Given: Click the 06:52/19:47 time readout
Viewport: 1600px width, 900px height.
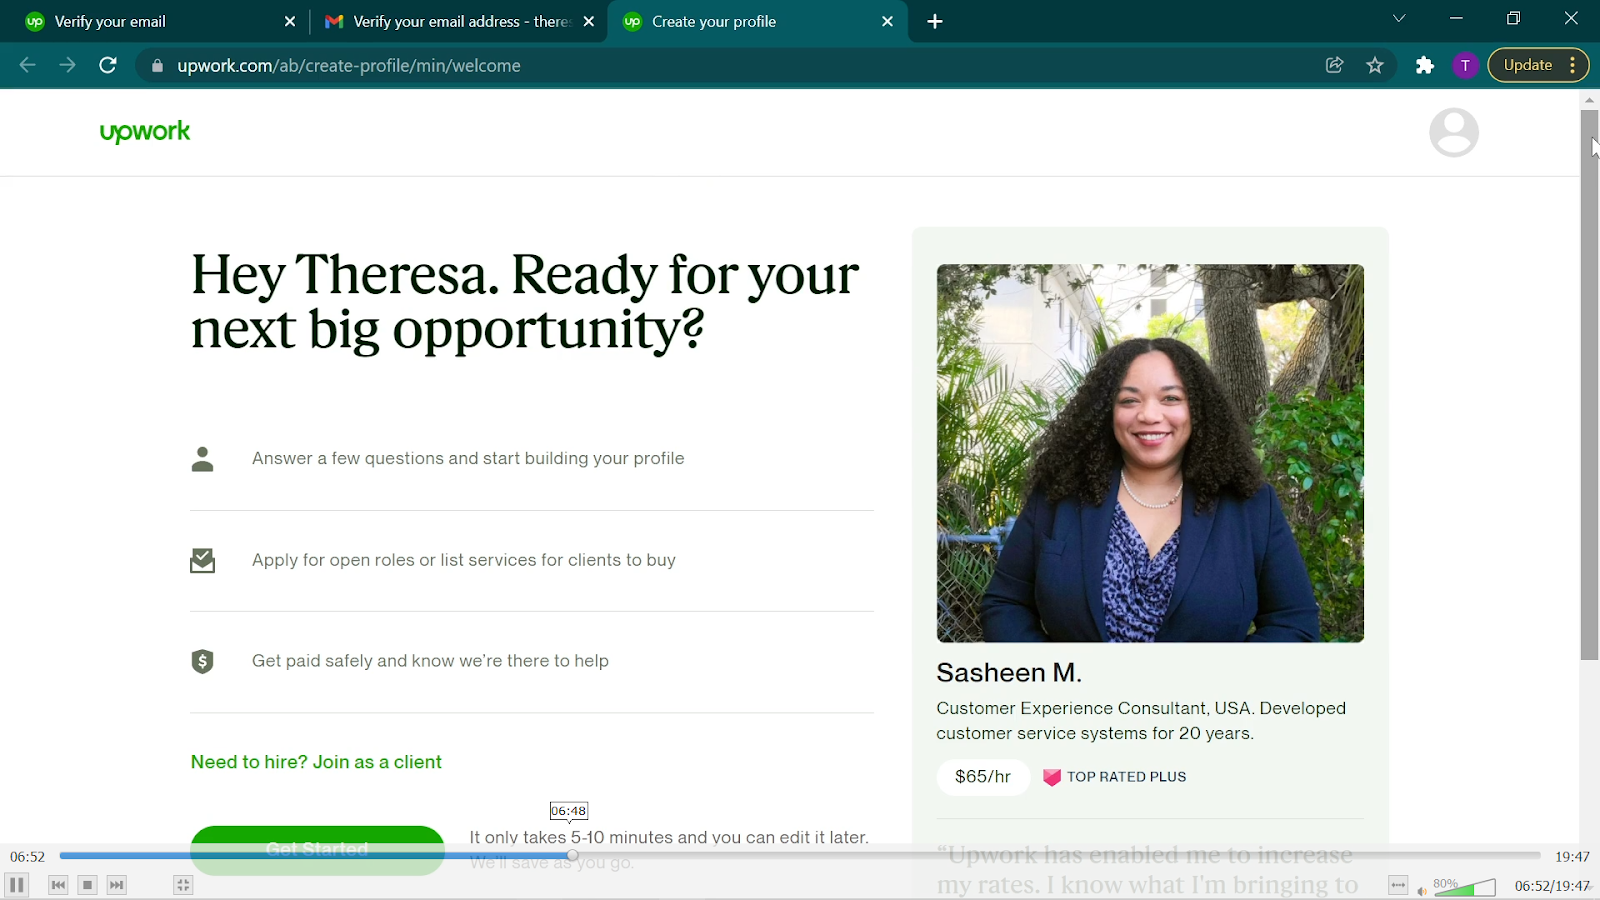Looking at the screenshot, I should click(x=1552, y=886).
